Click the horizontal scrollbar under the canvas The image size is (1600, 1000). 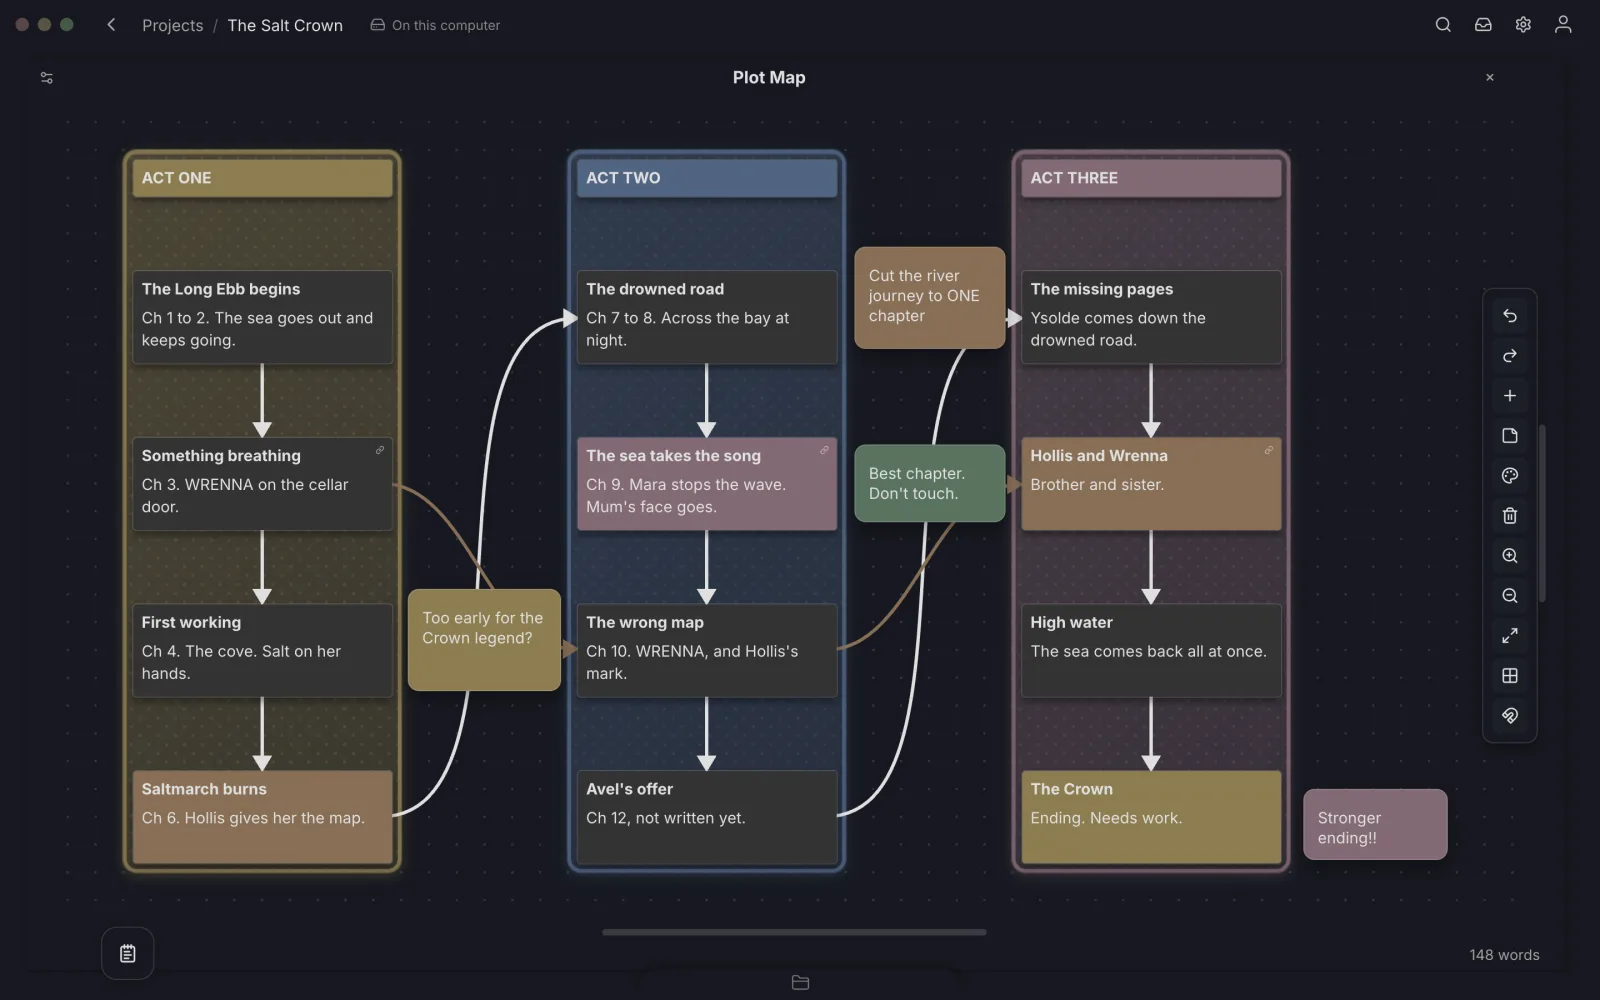(x=794, y=932)
